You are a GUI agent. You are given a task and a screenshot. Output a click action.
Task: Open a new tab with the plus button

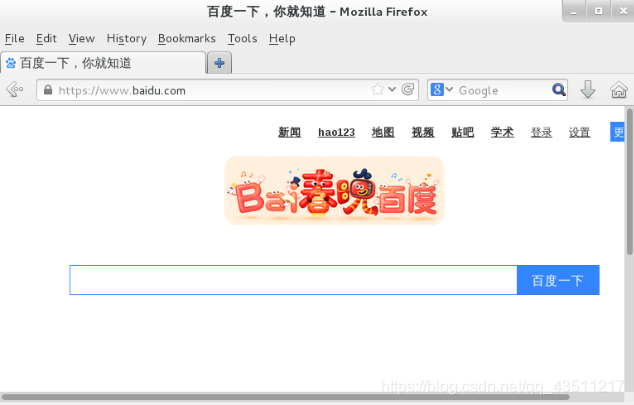click(220, 63)
